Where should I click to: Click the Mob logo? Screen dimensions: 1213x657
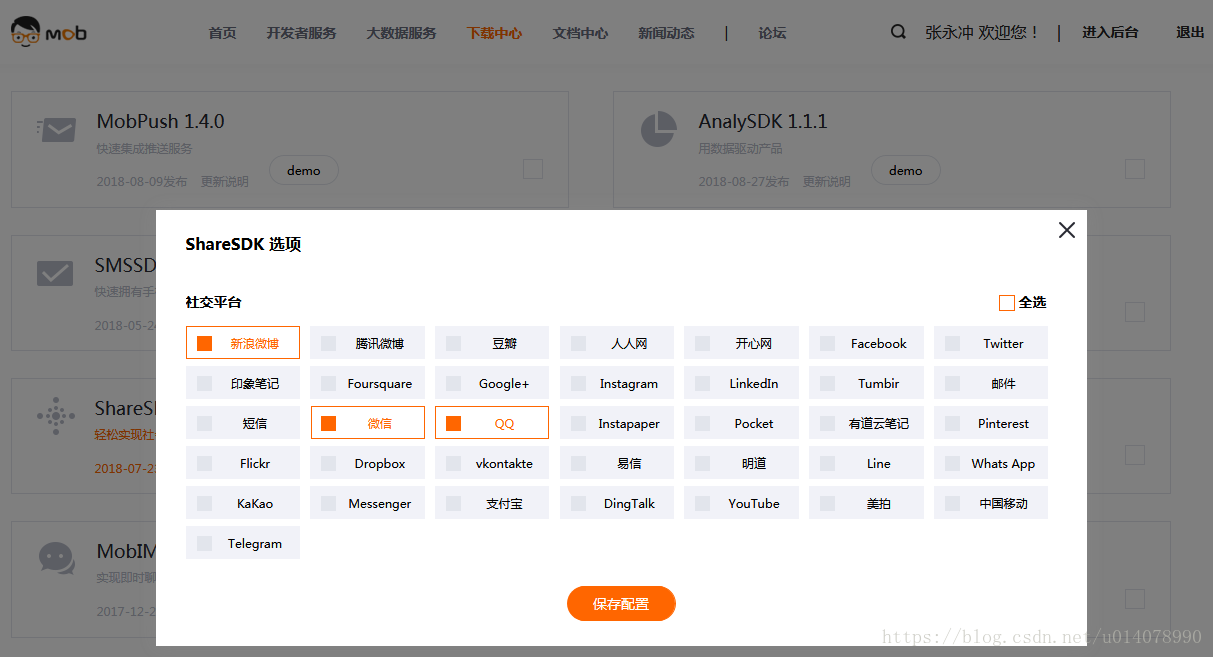point(49,32)
